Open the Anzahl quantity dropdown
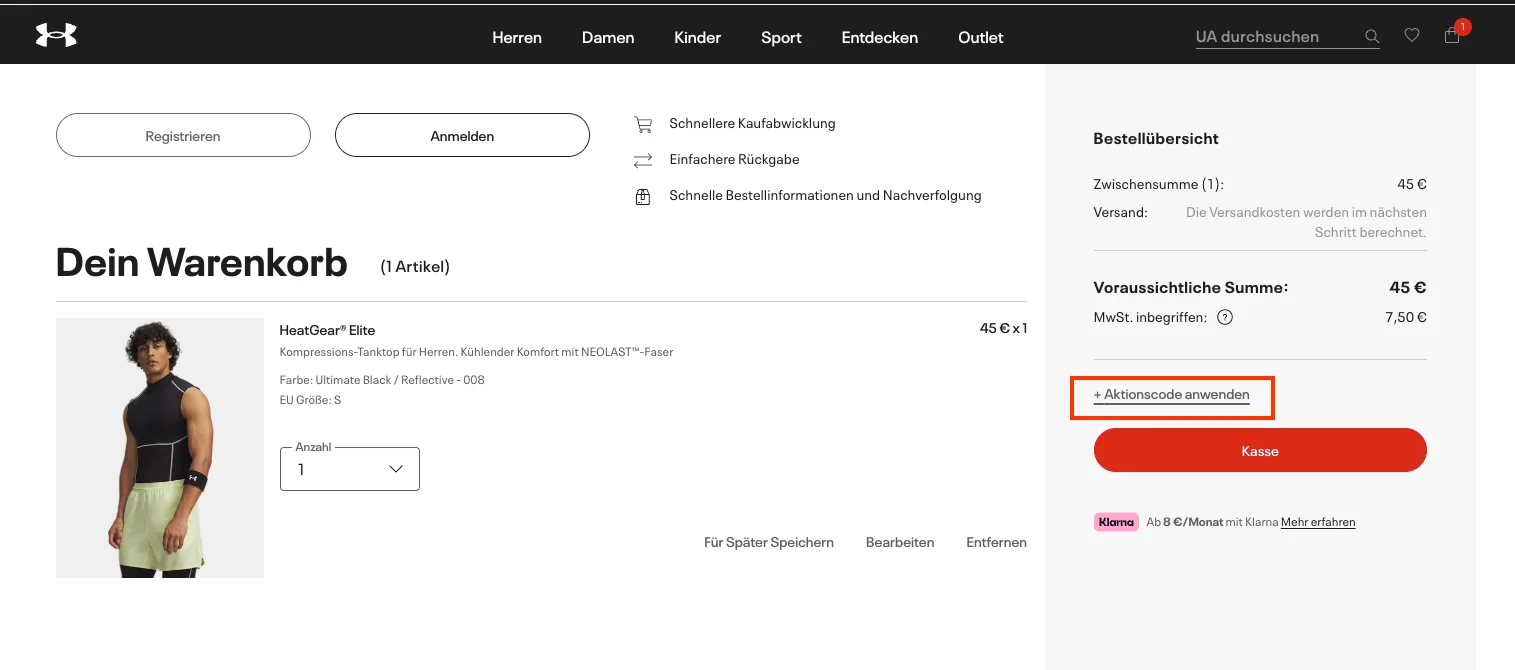Viewport: 1515px width, 670px height. tap(350, 469)
